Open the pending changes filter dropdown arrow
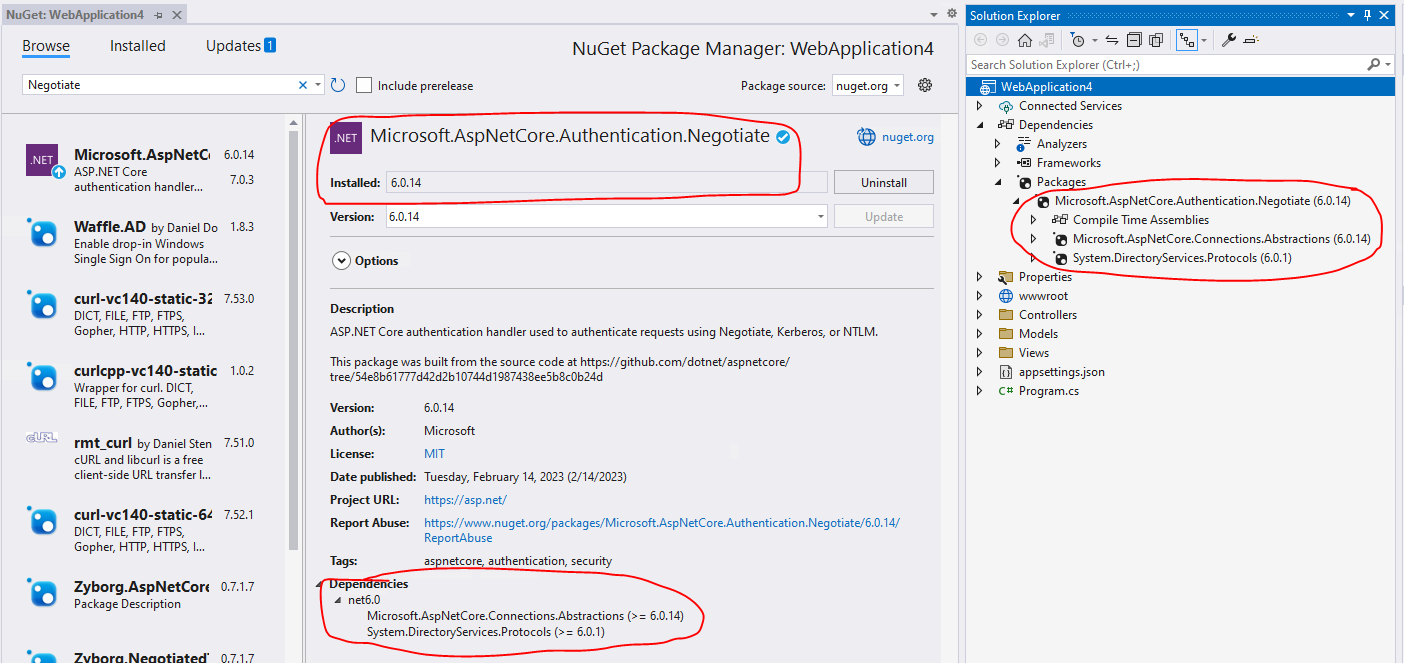Image resolution: width=1404 pixels, height=663 pixels. pos(1094,40)
